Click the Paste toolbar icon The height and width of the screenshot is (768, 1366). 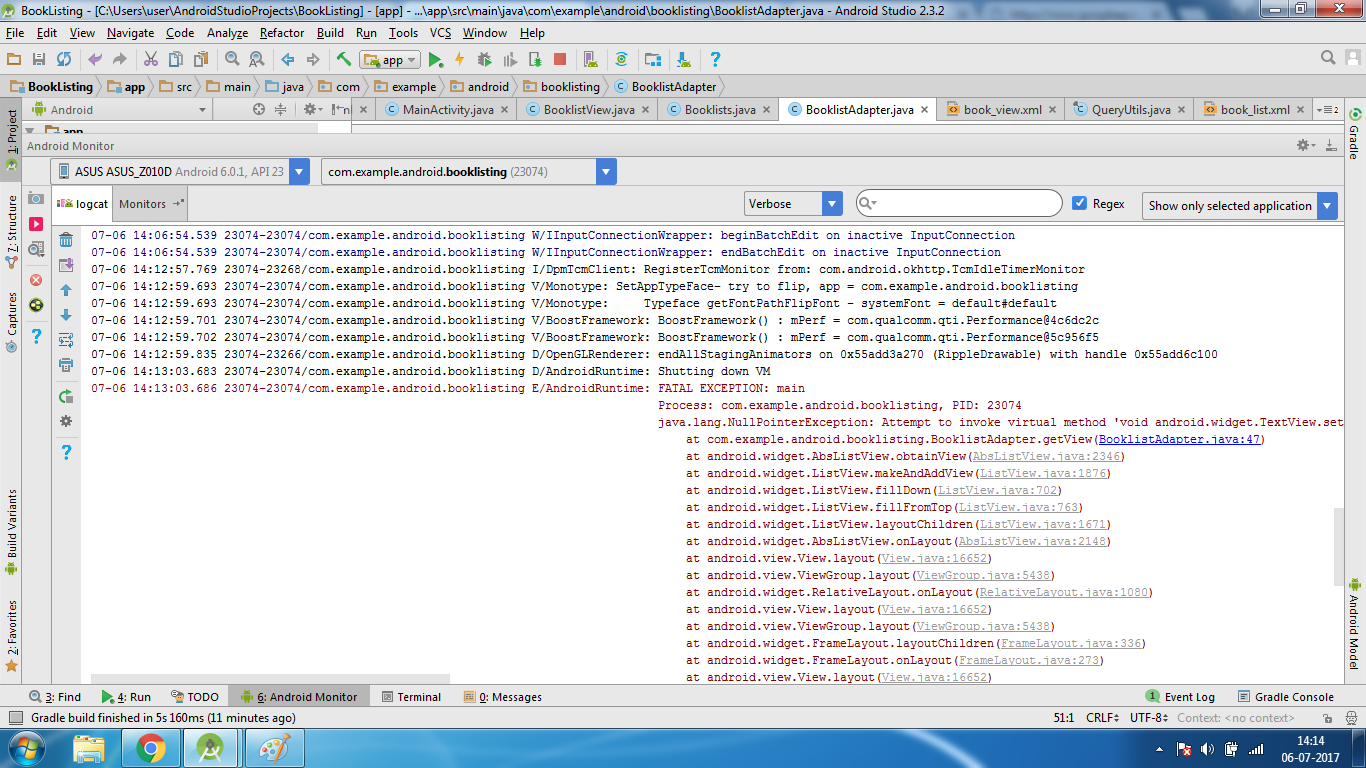pos(201,60)
